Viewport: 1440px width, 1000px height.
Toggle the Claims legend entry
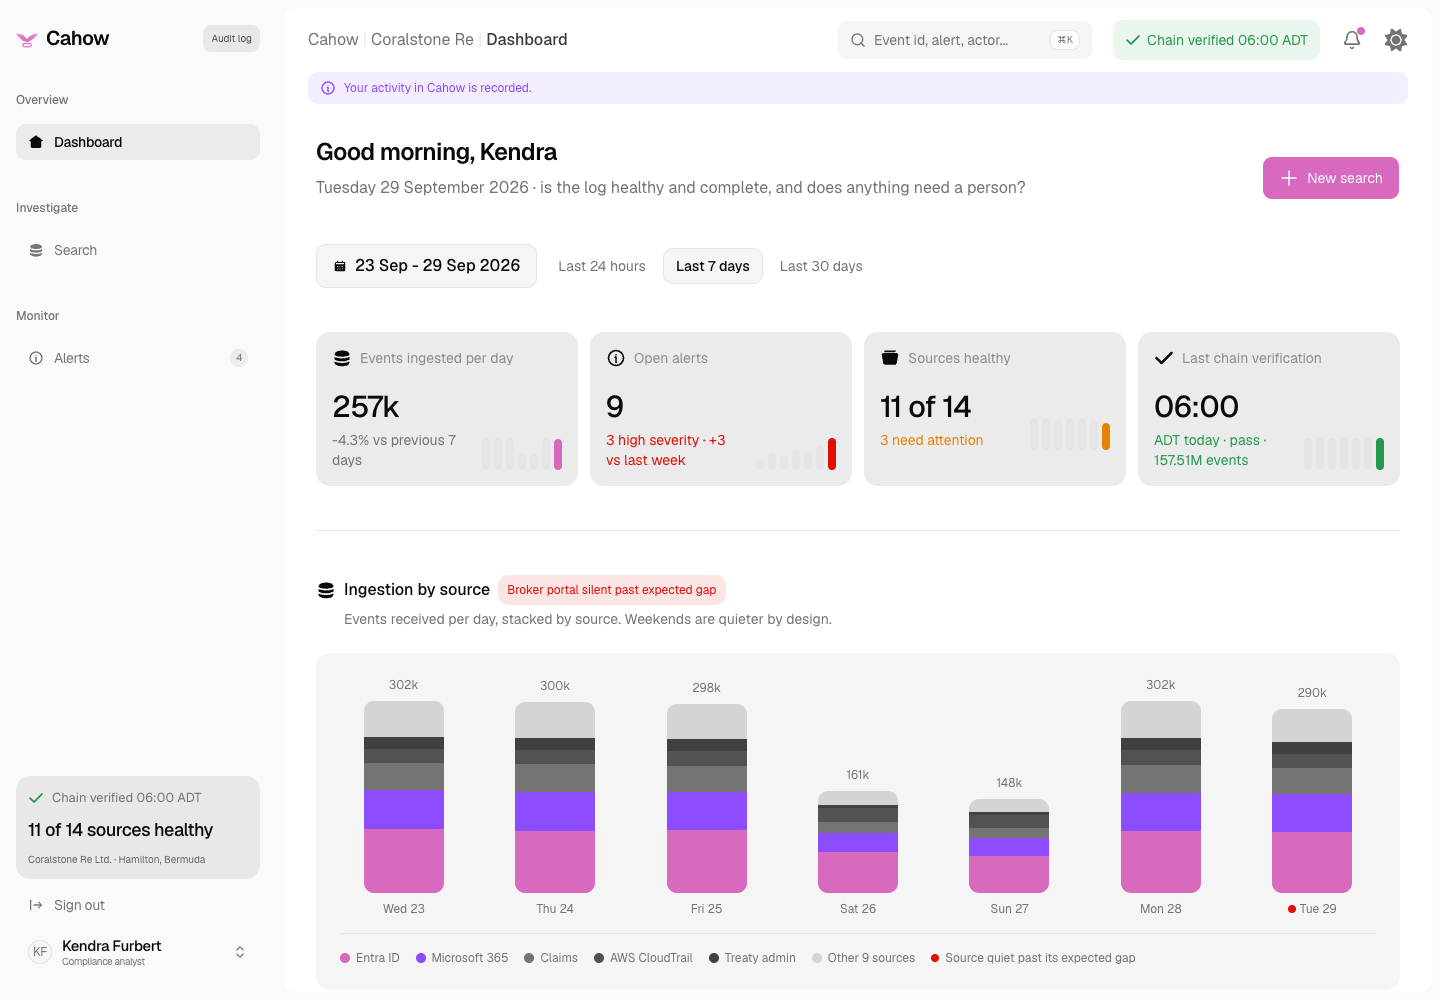point(551,958)
